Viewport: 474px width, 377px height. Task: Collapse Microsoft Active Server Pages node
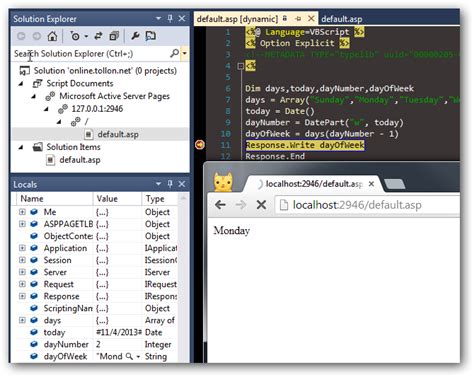tap(34, 96)
